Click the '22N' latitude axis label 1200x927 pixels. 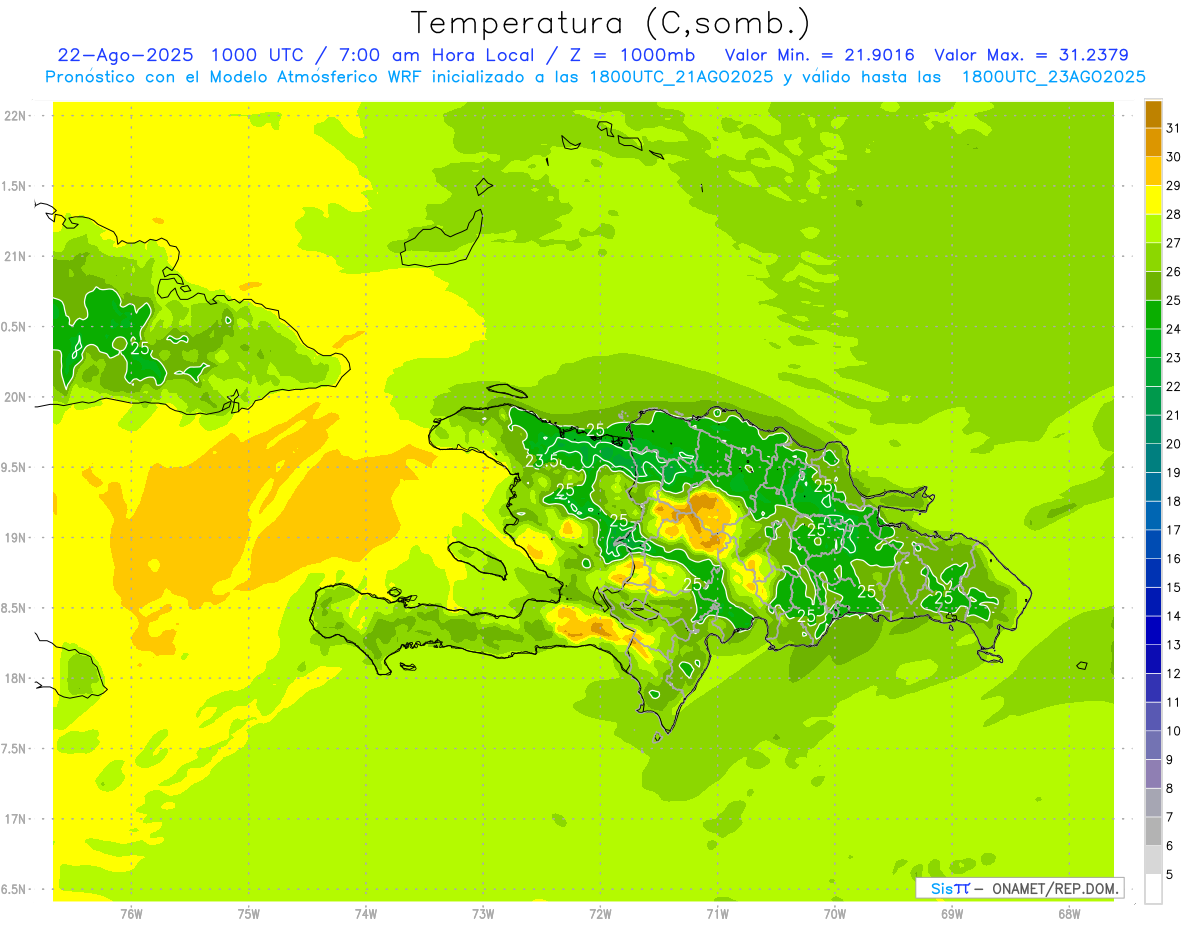[14, 115]
